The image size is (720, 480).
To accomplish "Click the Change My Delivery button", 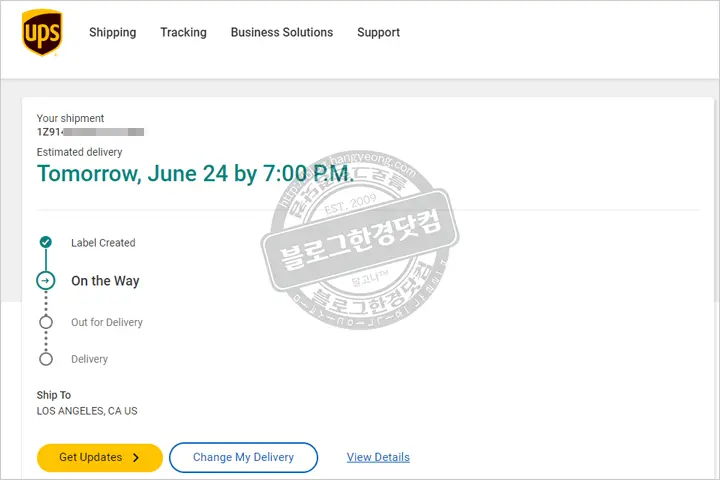I will 243,457.
